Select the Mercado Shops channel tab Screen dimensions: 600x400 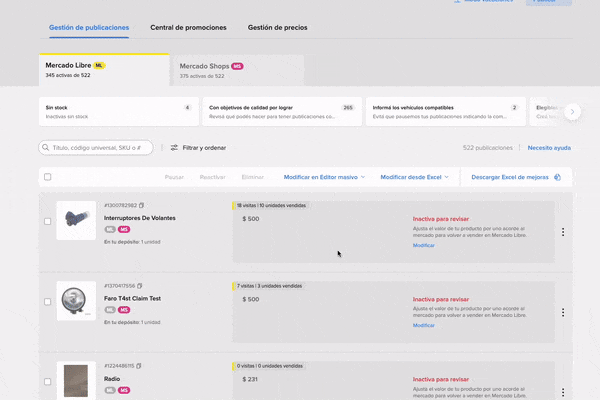pos(239,70)
